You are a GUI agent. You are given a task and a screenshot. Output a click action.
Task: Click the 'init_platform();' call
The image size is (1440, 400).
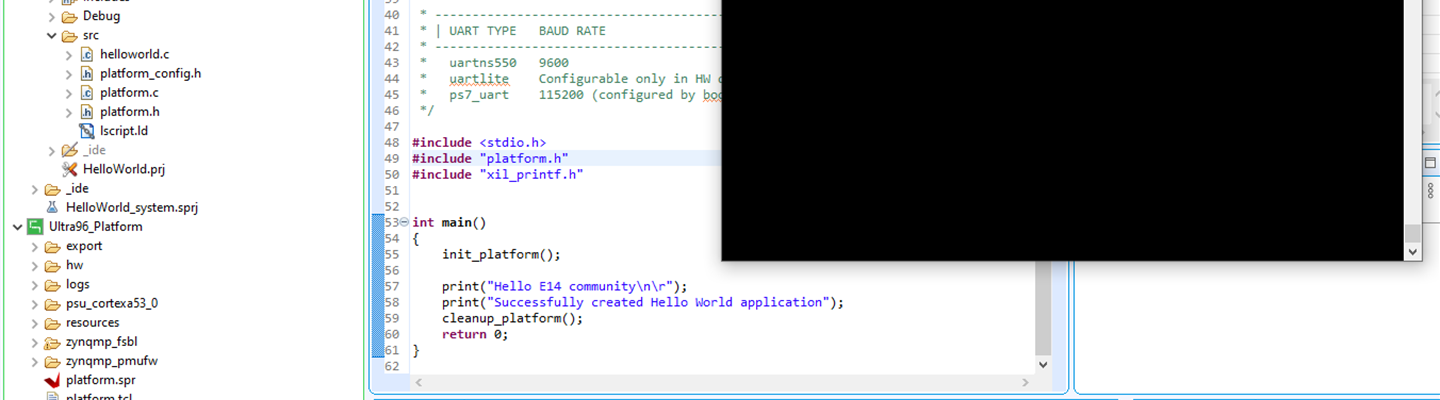pyautogui.click(x=502, y=254)
